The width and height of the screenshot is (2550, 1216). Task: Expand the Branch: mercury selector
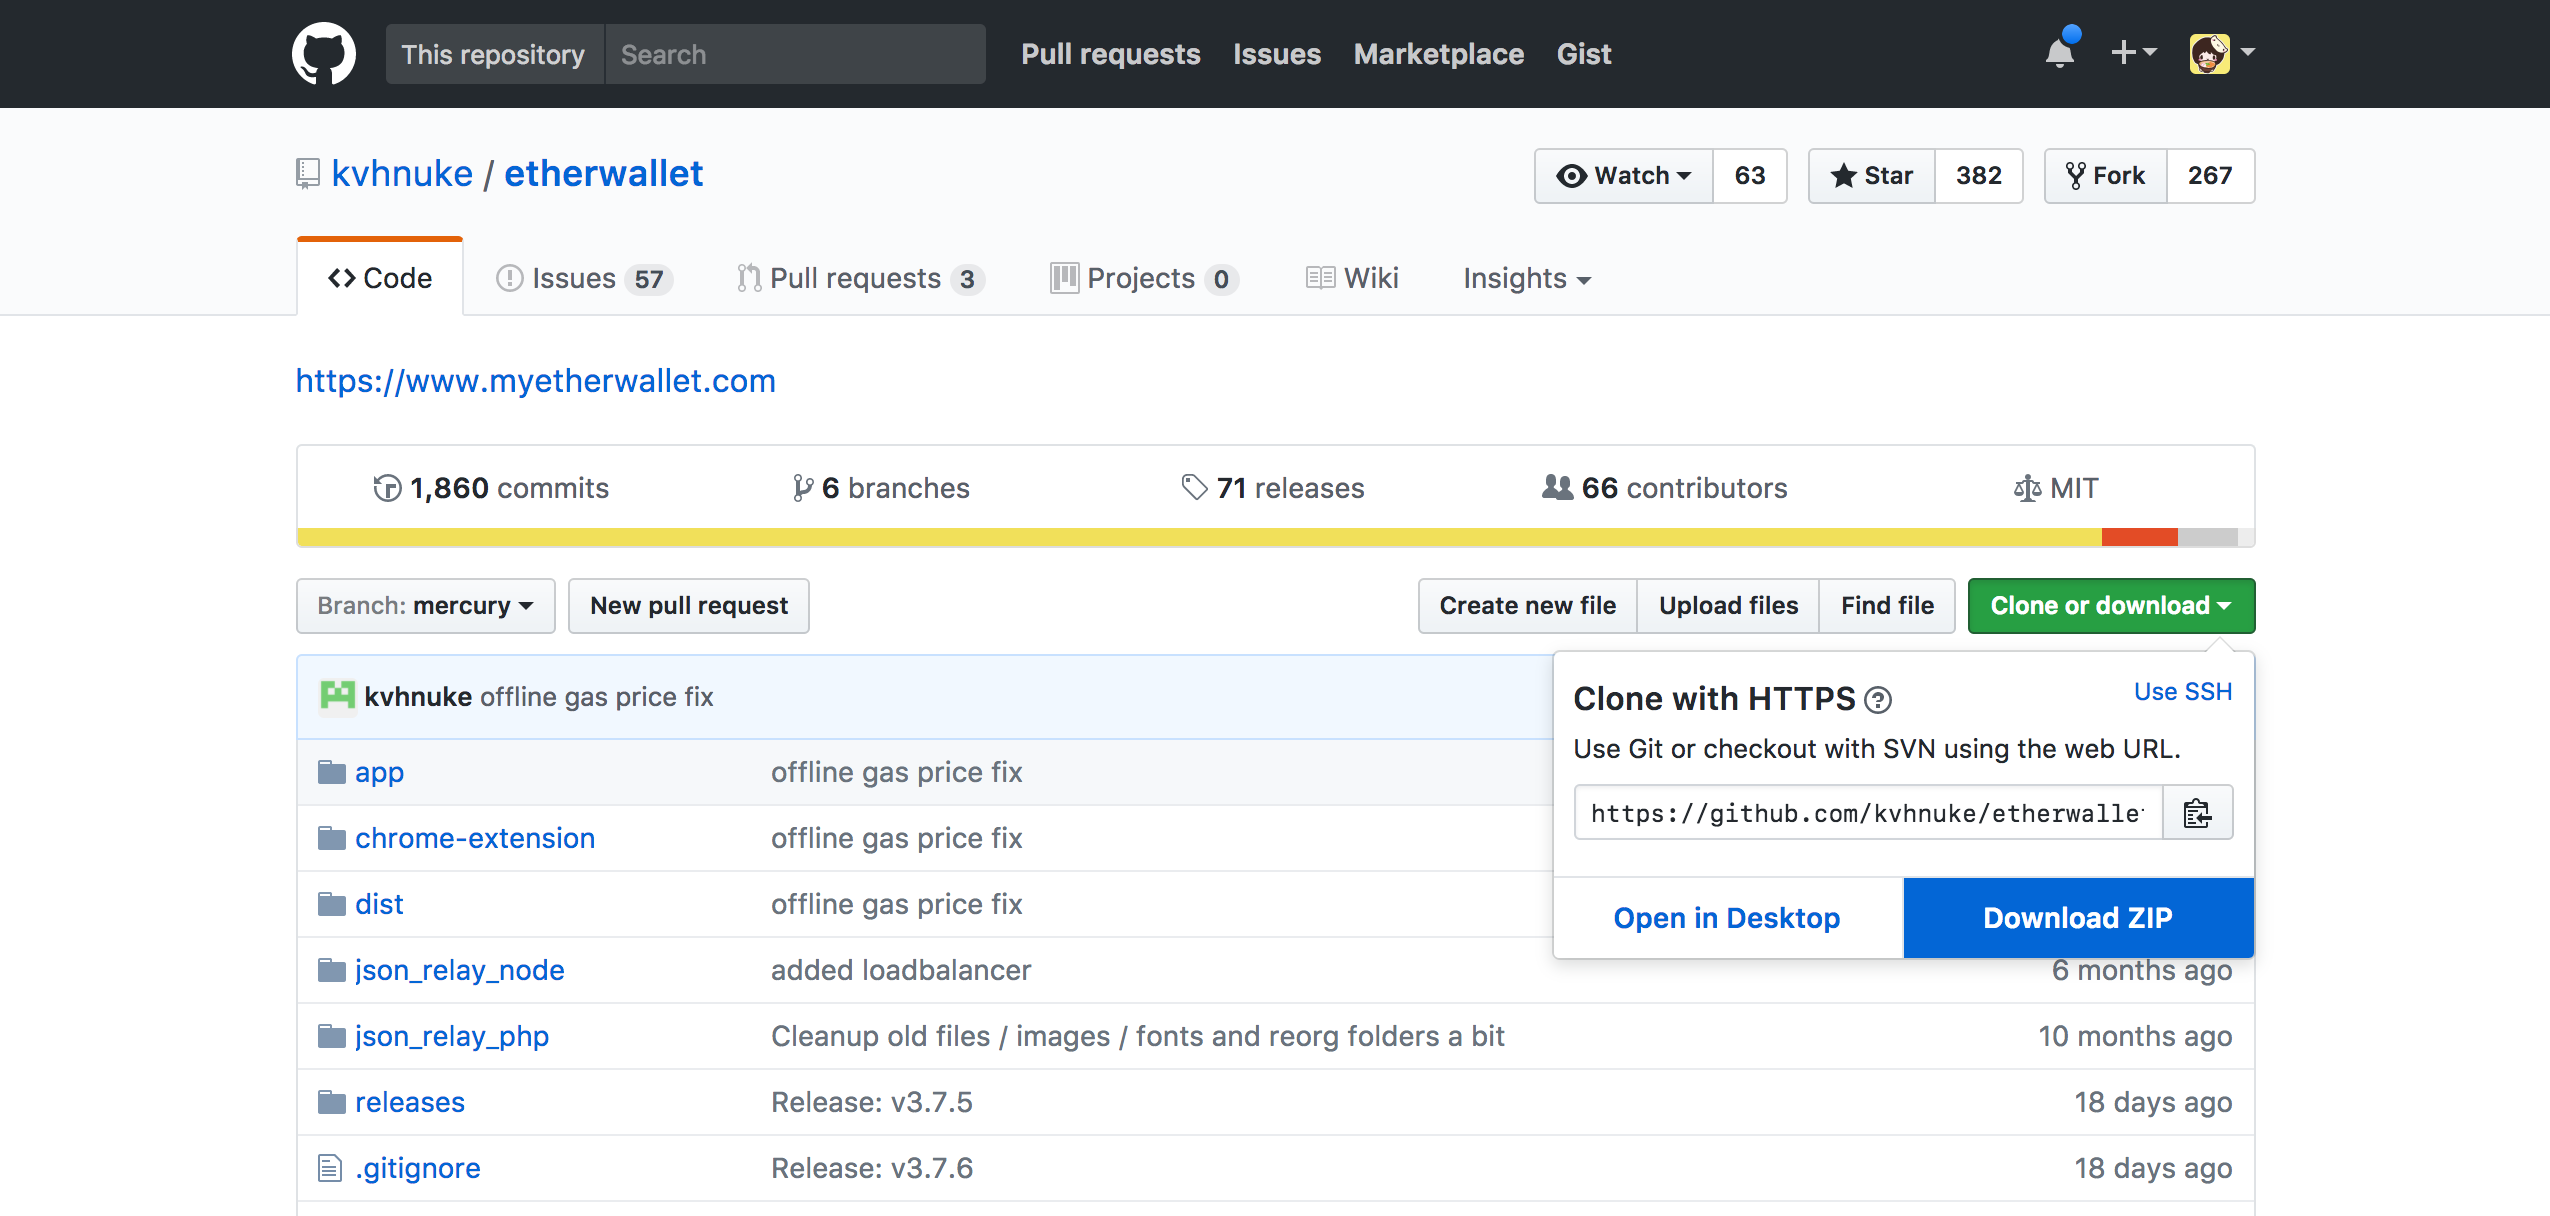(425, 606)
